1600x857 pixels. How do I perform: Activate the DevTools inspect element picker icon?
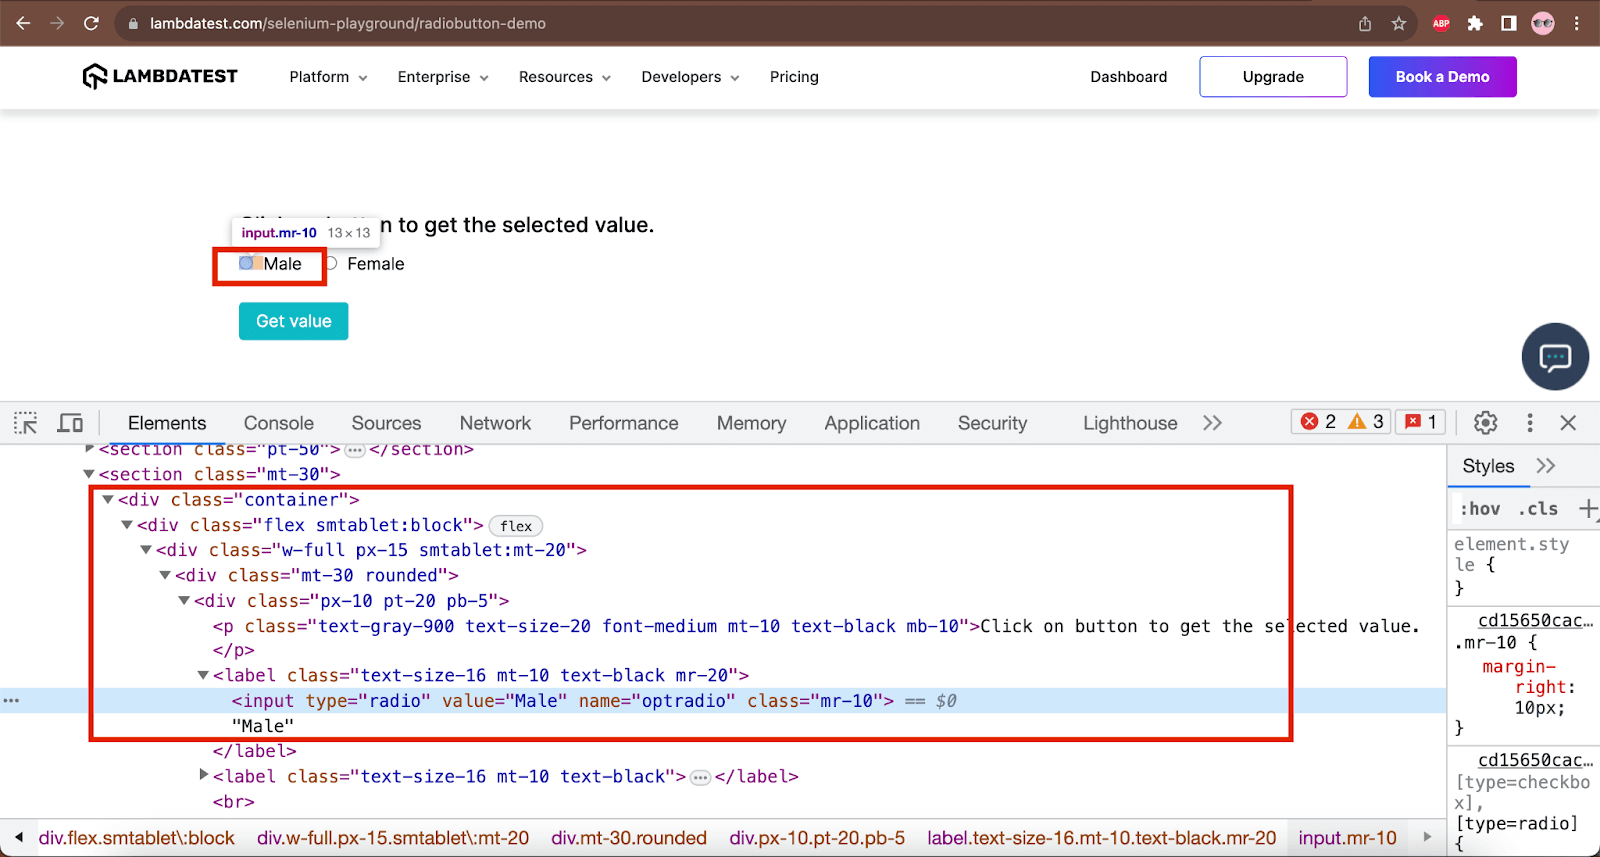pyautogui.click(x=26, y=423)
